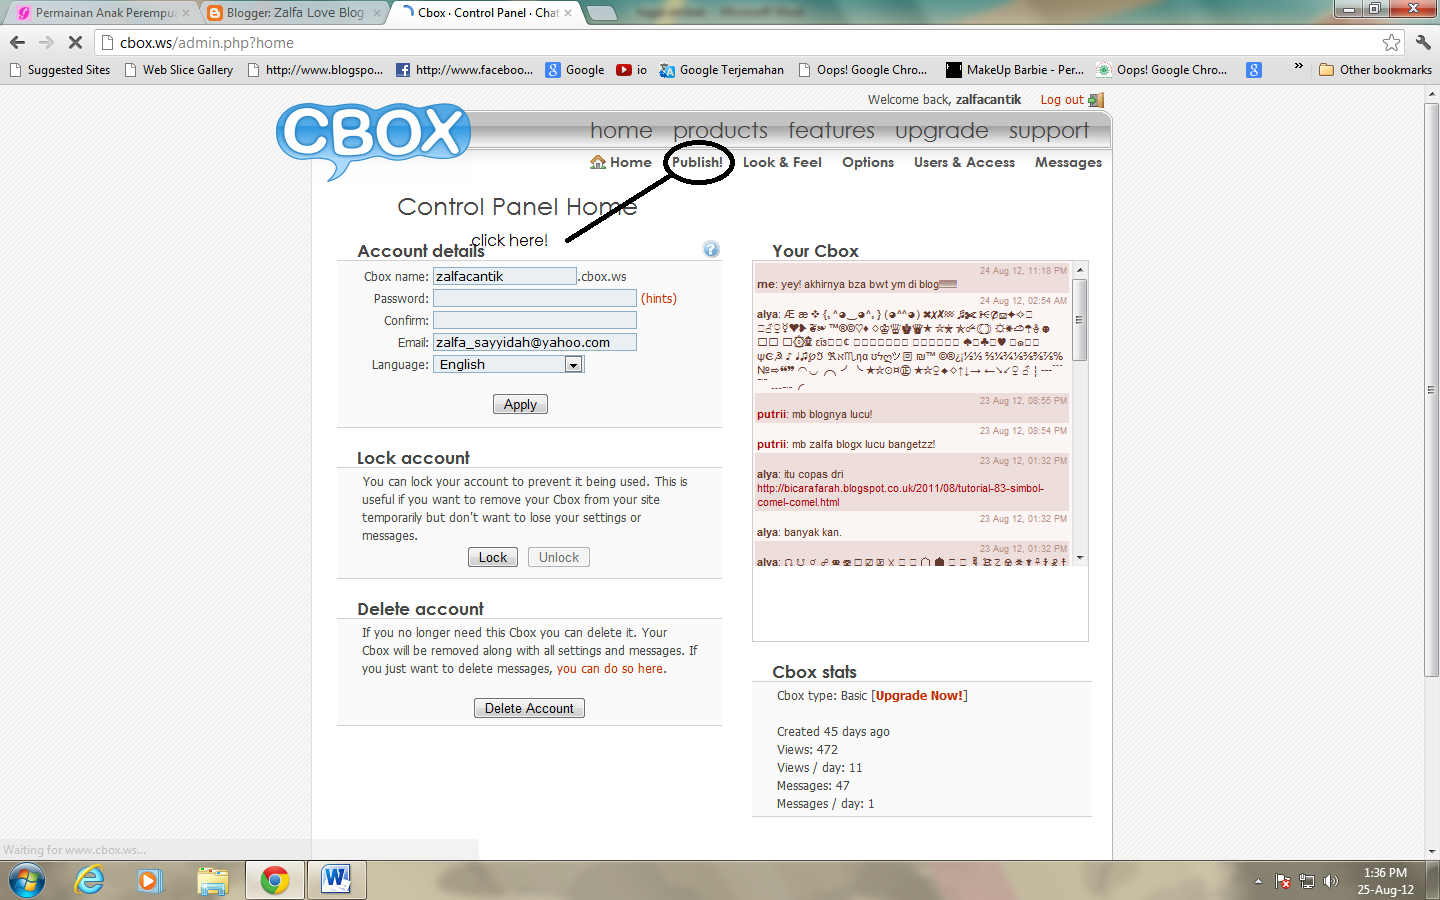This screenshot has width=1440, height=900.
Task: Click the speaker icon in system tray
Action: (1331, 881)
